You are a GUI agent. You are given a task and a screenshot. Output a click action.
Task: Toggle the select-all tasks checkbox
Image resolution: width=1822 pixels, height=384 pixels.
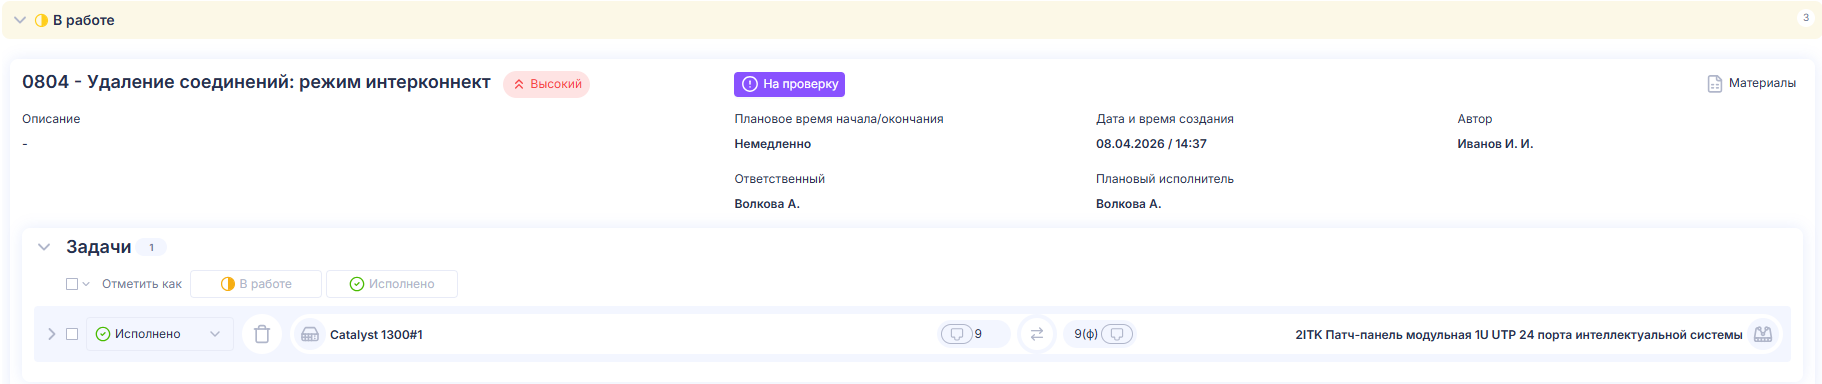[72, 284]
